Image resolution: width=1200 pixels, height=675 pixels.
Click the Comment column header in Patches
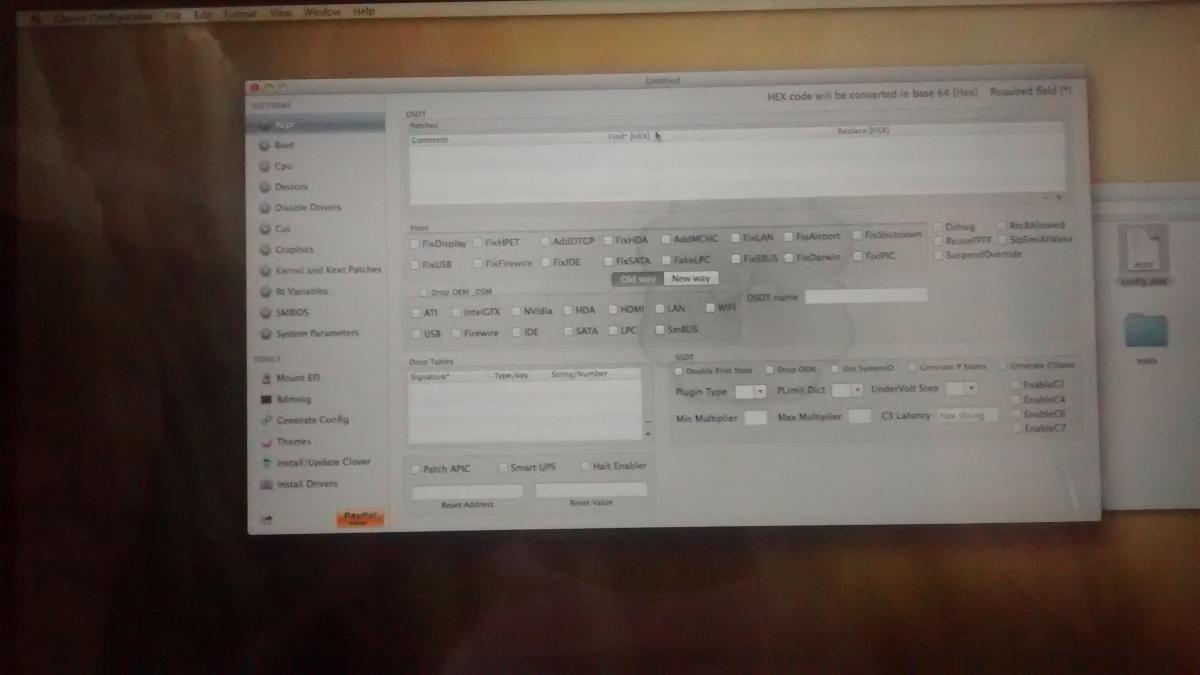pyautogui.click(x=430, y=140)
